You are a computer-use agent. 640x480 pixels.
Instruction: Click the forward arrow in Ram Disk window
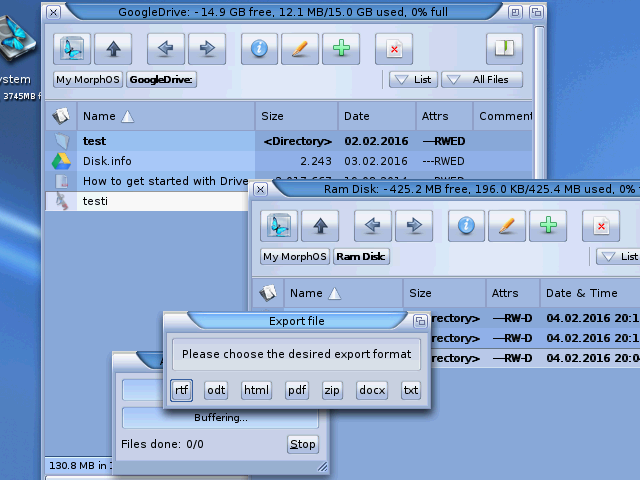(x=414, y=226)
